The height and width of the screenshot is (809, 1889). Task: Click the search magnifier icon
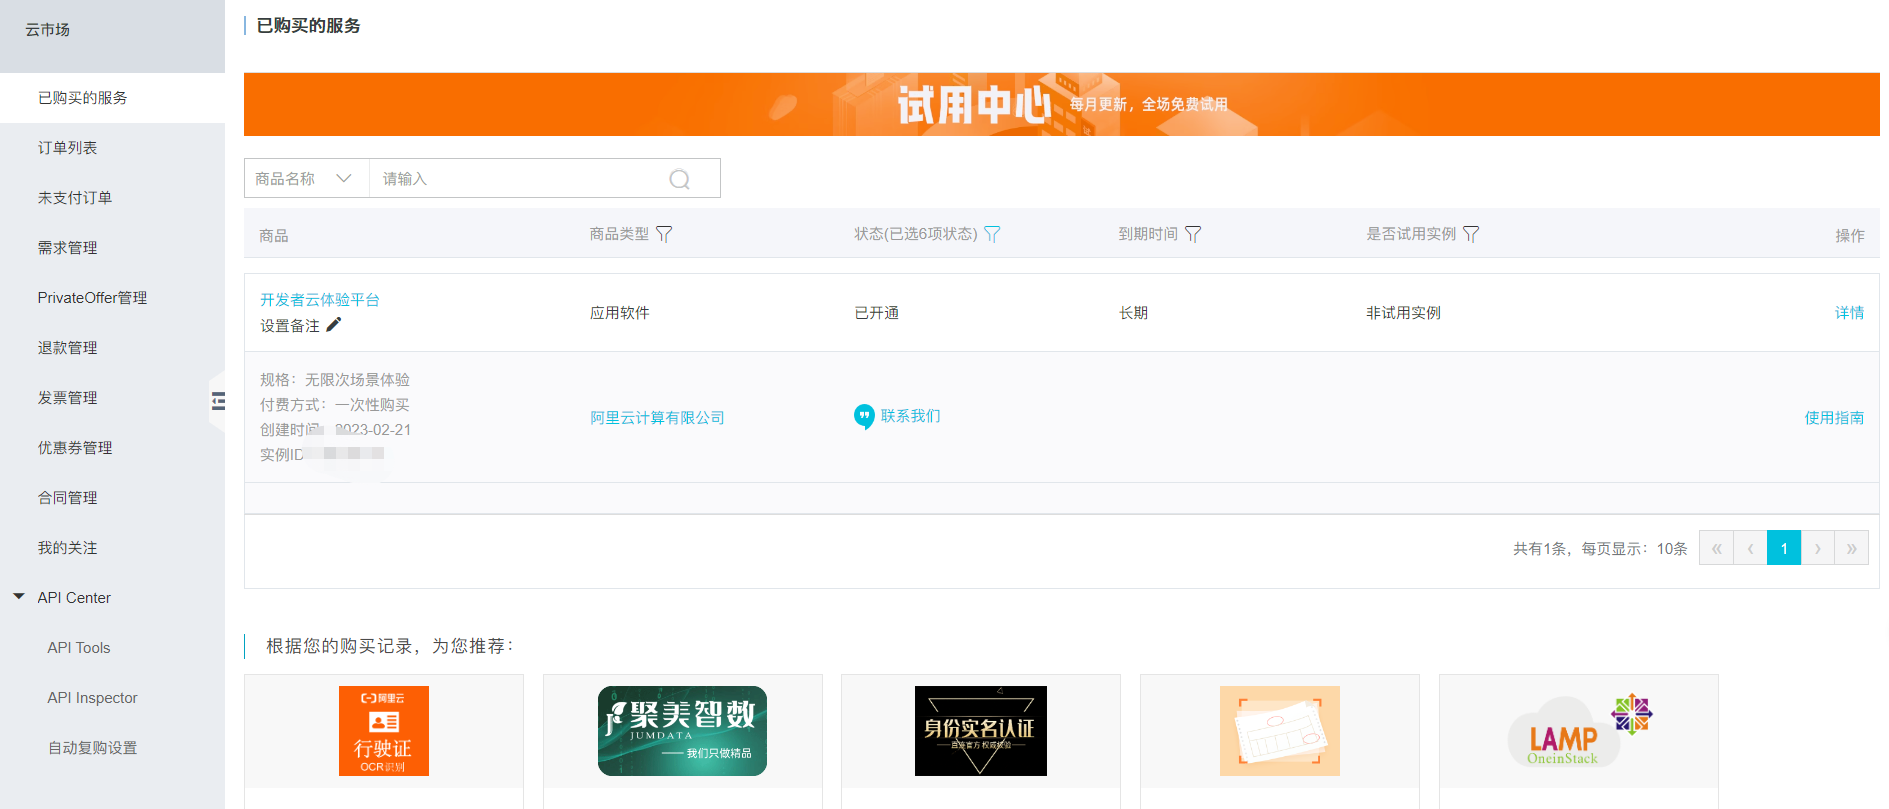click(680, 179)
